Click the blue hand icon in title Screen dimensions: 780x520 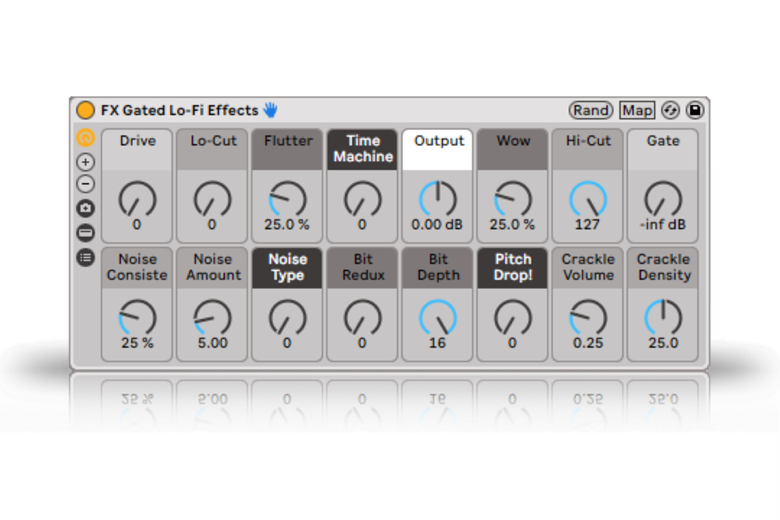tap(271, 109)
